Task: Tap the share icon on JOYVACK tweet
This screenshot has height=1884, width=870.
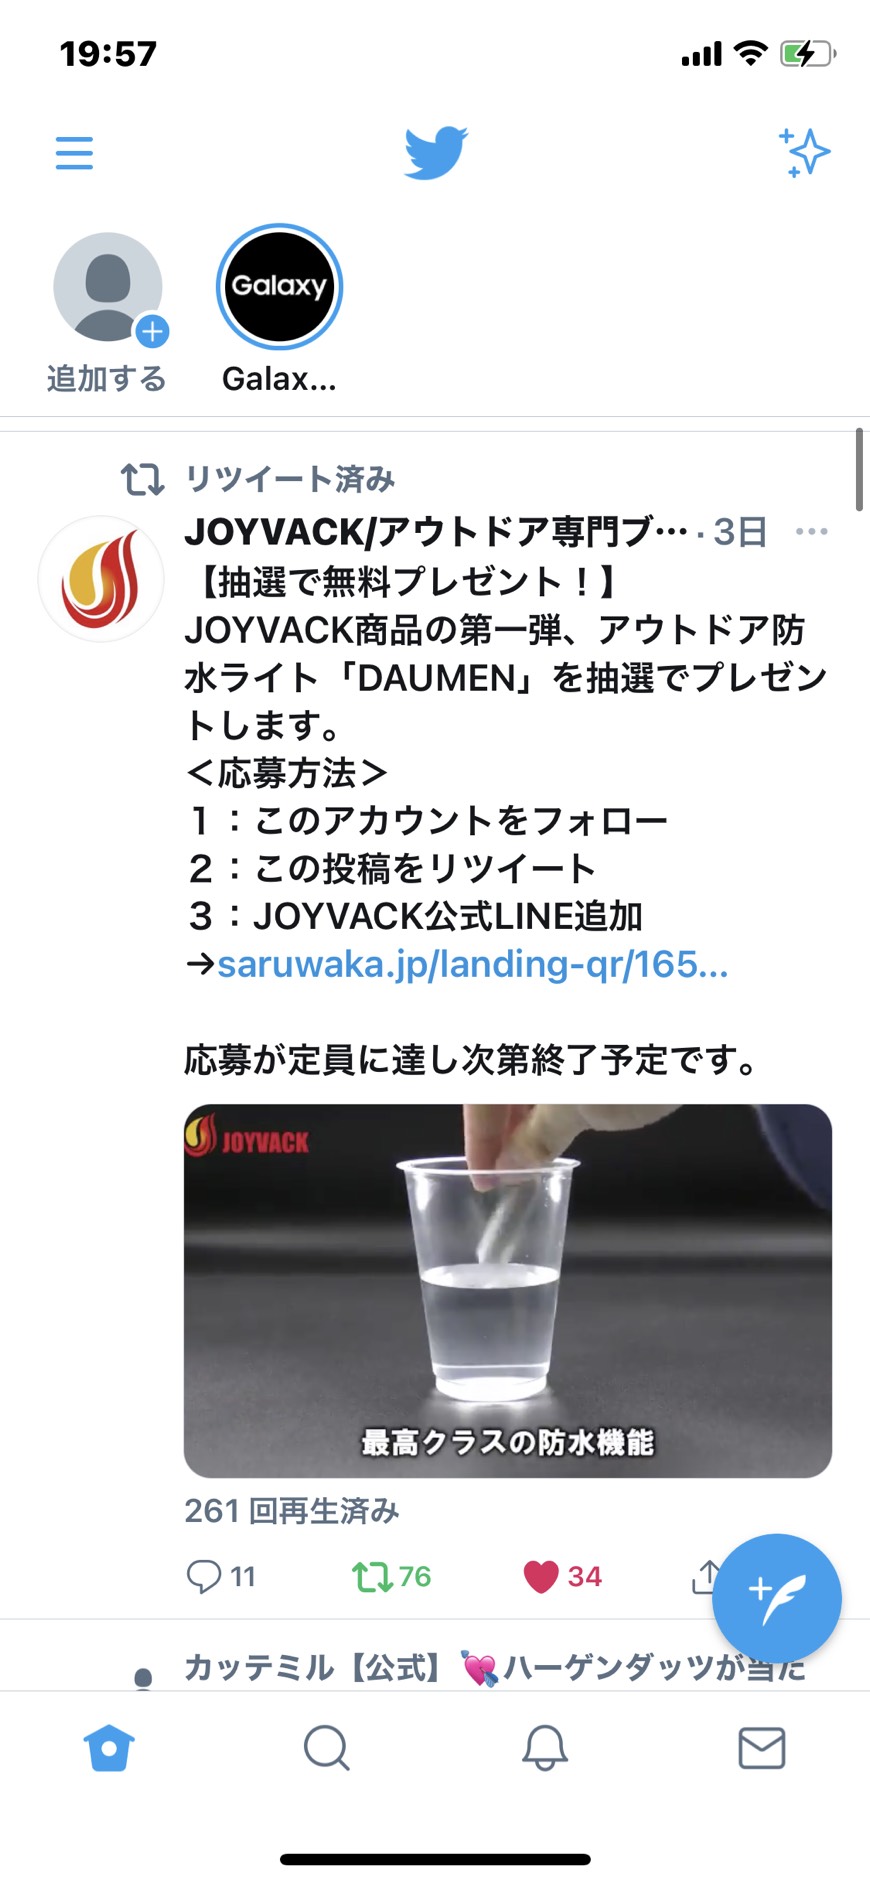Action: click(705, 1576)
